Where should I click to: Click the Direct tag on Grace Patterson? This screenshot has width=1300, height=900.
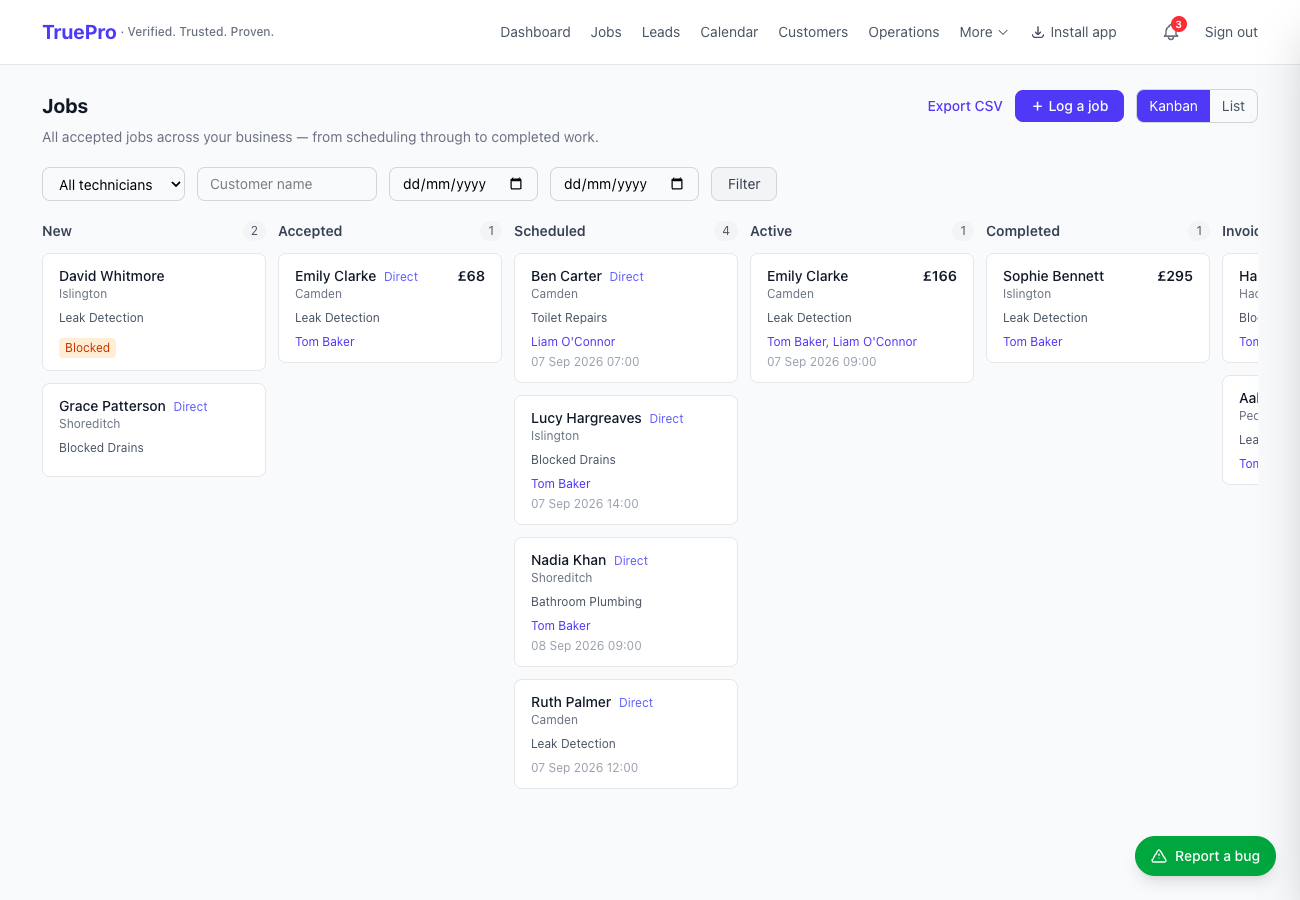(x=190, y=407)
